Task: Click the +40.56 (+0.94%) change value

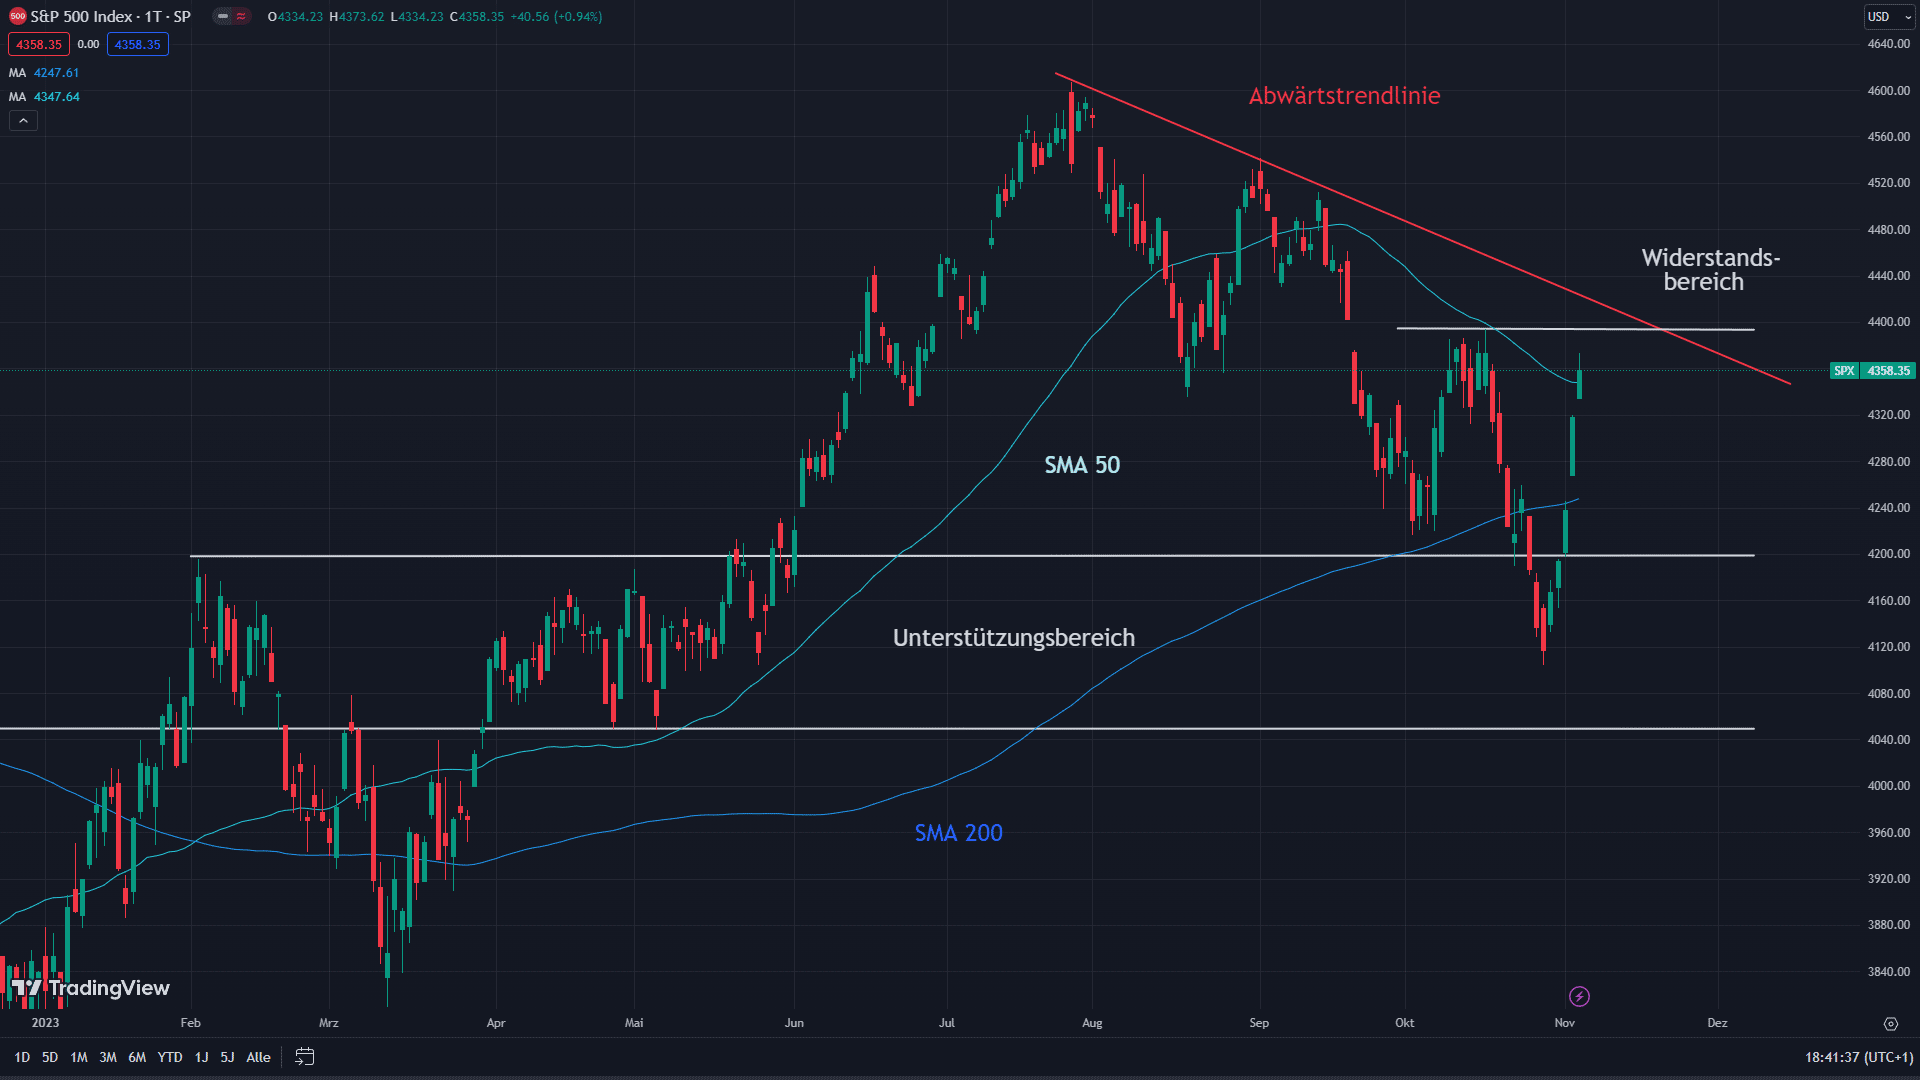Action: click(556, 17)
